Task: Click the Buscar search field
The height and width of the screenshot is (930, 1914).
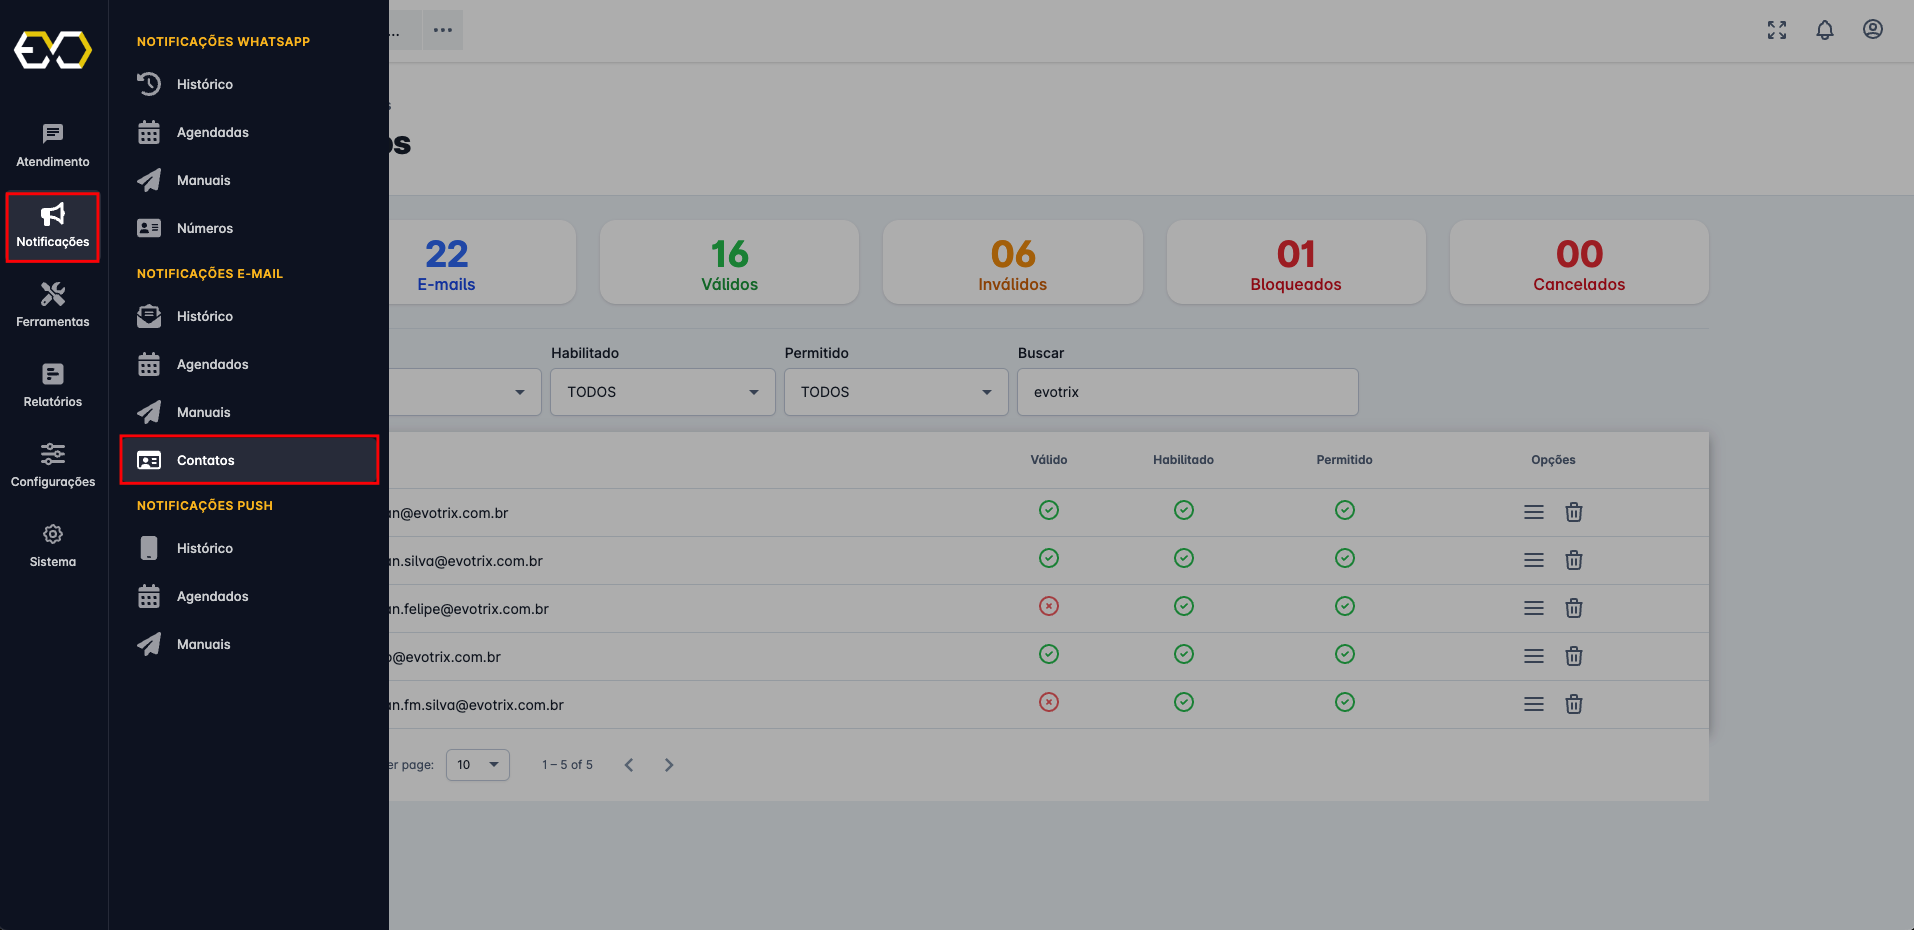Action: tap(1187, 392)
